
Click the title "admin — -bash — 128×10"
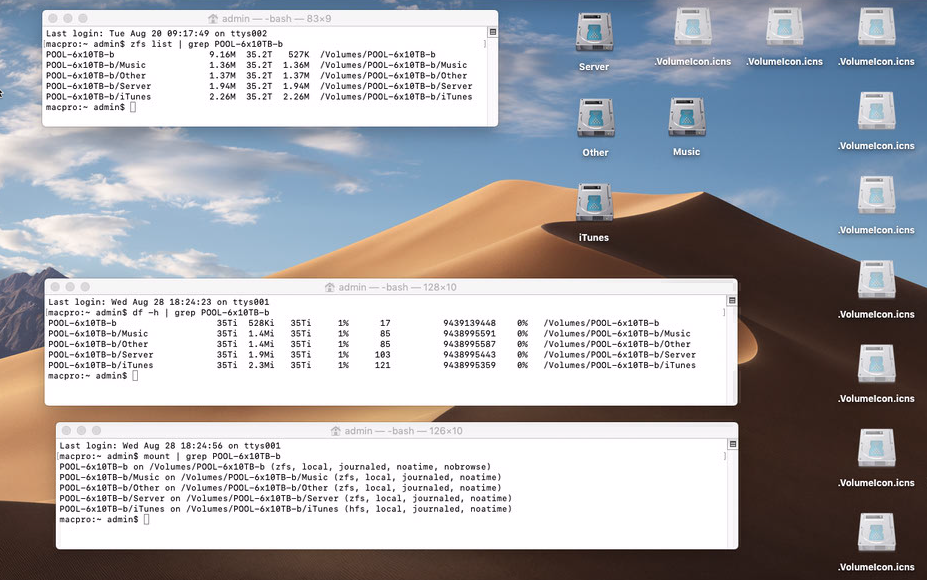(397, 287)
